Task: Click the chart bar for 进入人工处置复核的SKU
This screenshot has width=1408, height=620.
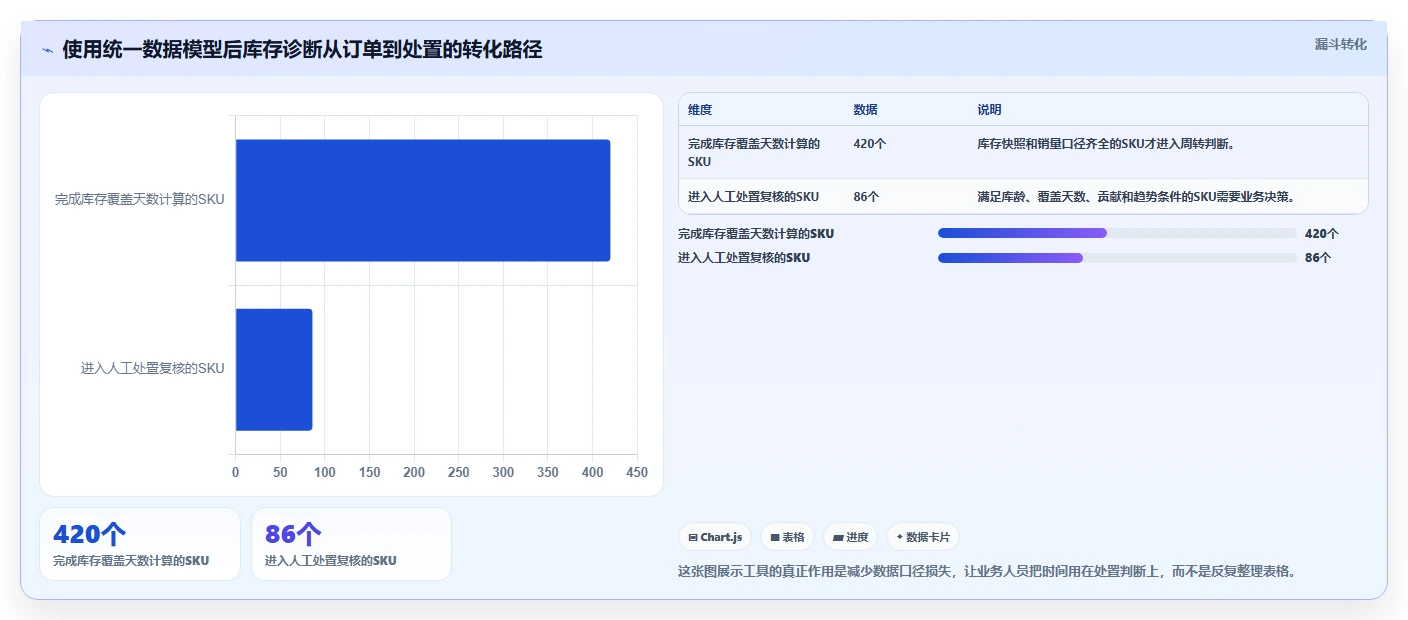Action: tap(274, 369)
